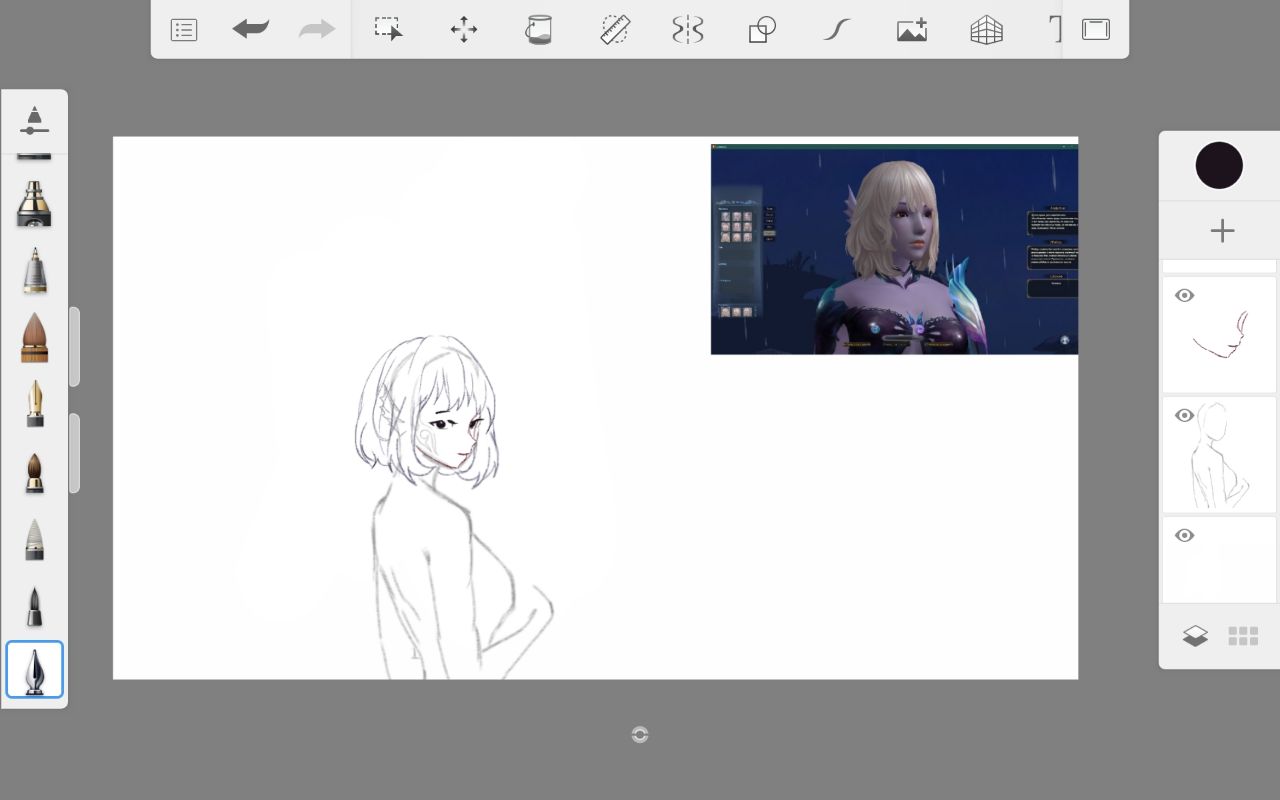Select the brown paintbrush in the brush palette
Screen dimensions: 1280x800
click(34, 338)
